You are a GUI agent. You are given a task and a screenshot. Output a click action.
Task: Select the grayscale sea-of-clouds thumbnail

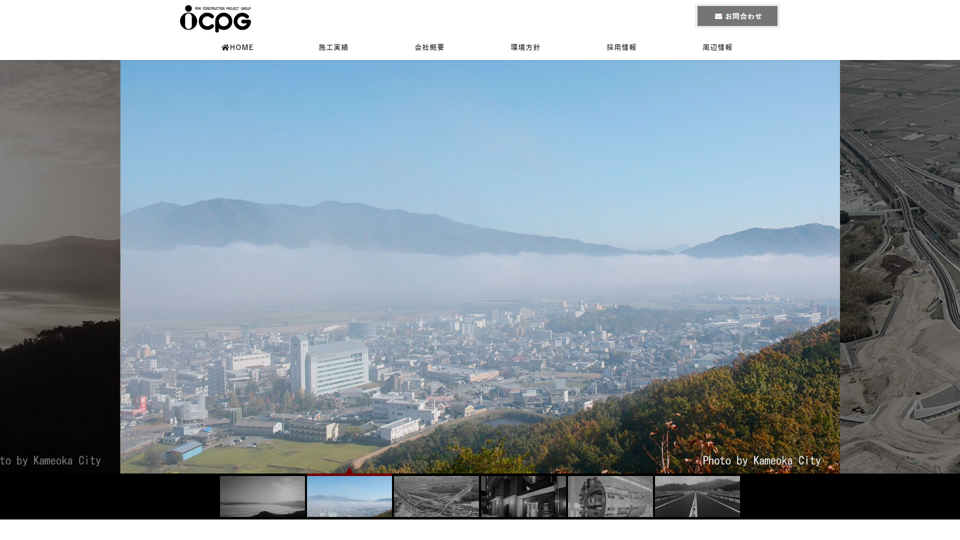click(x=262, y=496)
